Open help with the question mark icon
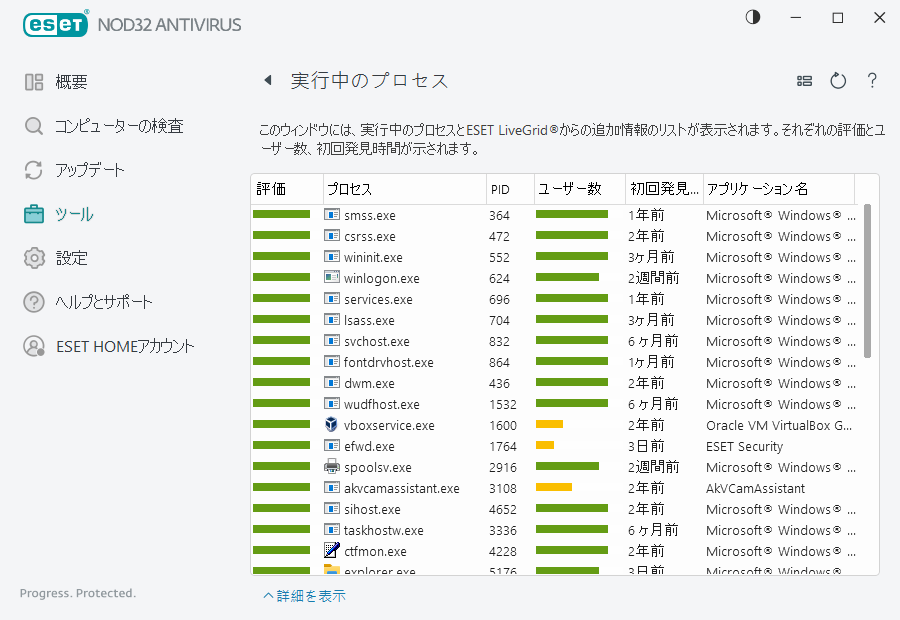The image size is (900, 620). coord(872,81)
